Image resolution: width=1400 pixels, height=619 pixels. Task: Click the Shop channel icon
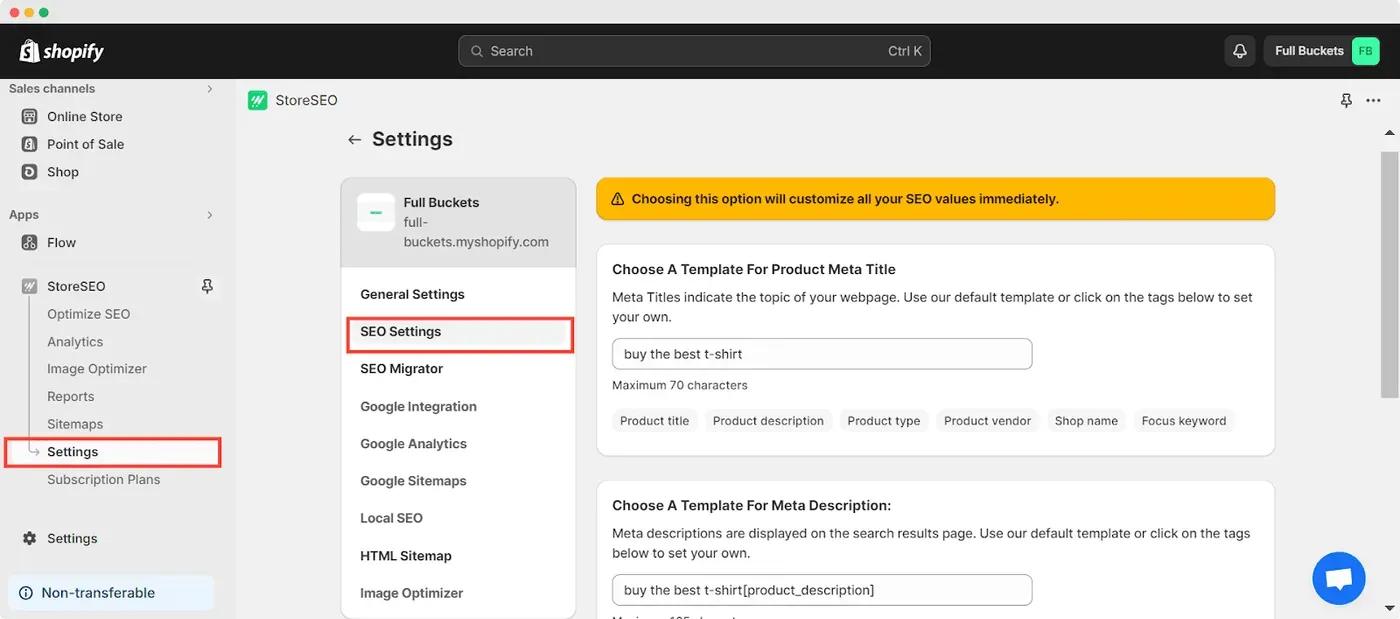click(29, 172)
